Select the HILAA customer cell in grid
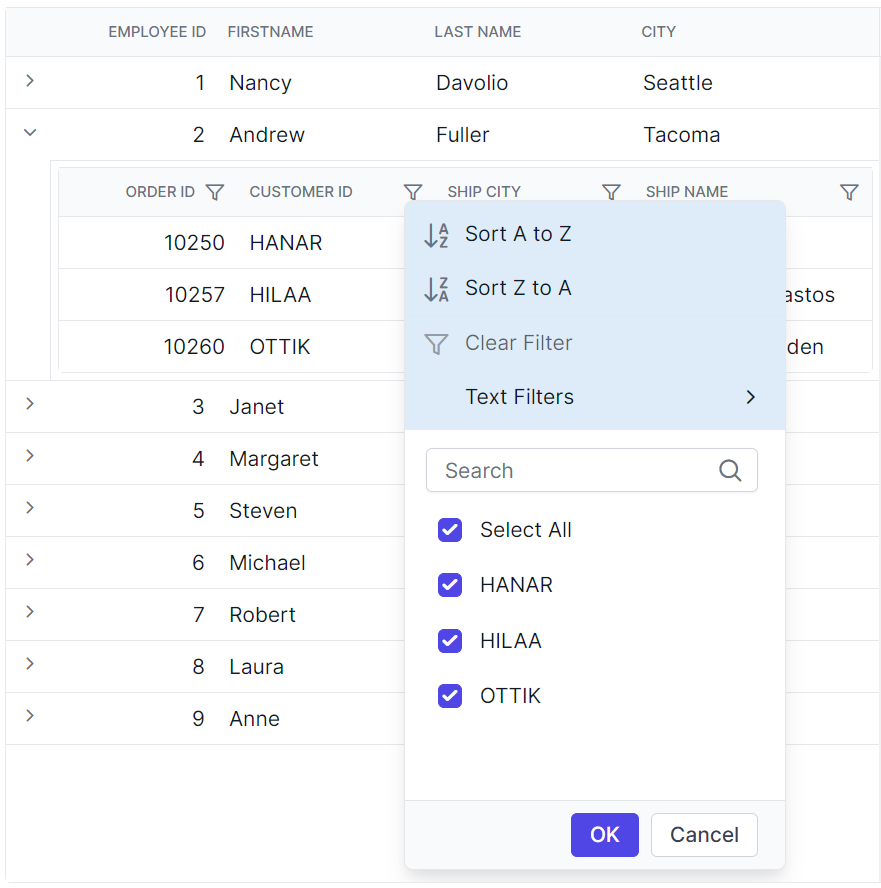The height and width of the screenshot is (888, 881). pyautogui.click(x=280, y=295)
